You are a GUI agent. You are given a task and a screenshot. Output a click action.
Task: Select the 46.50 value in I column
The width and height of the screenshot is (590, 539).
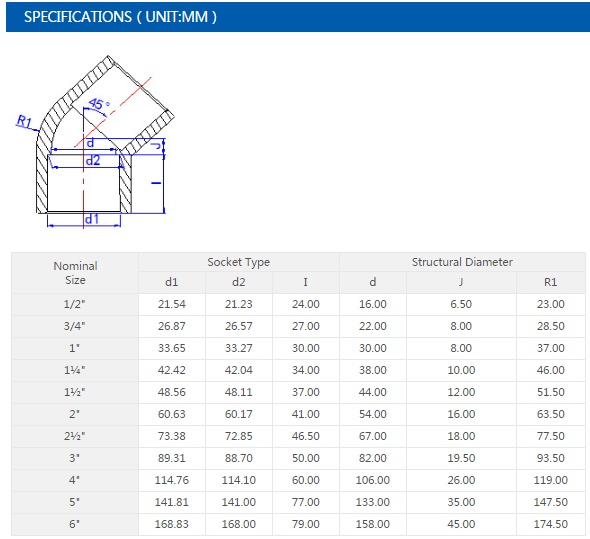[306, 436]
